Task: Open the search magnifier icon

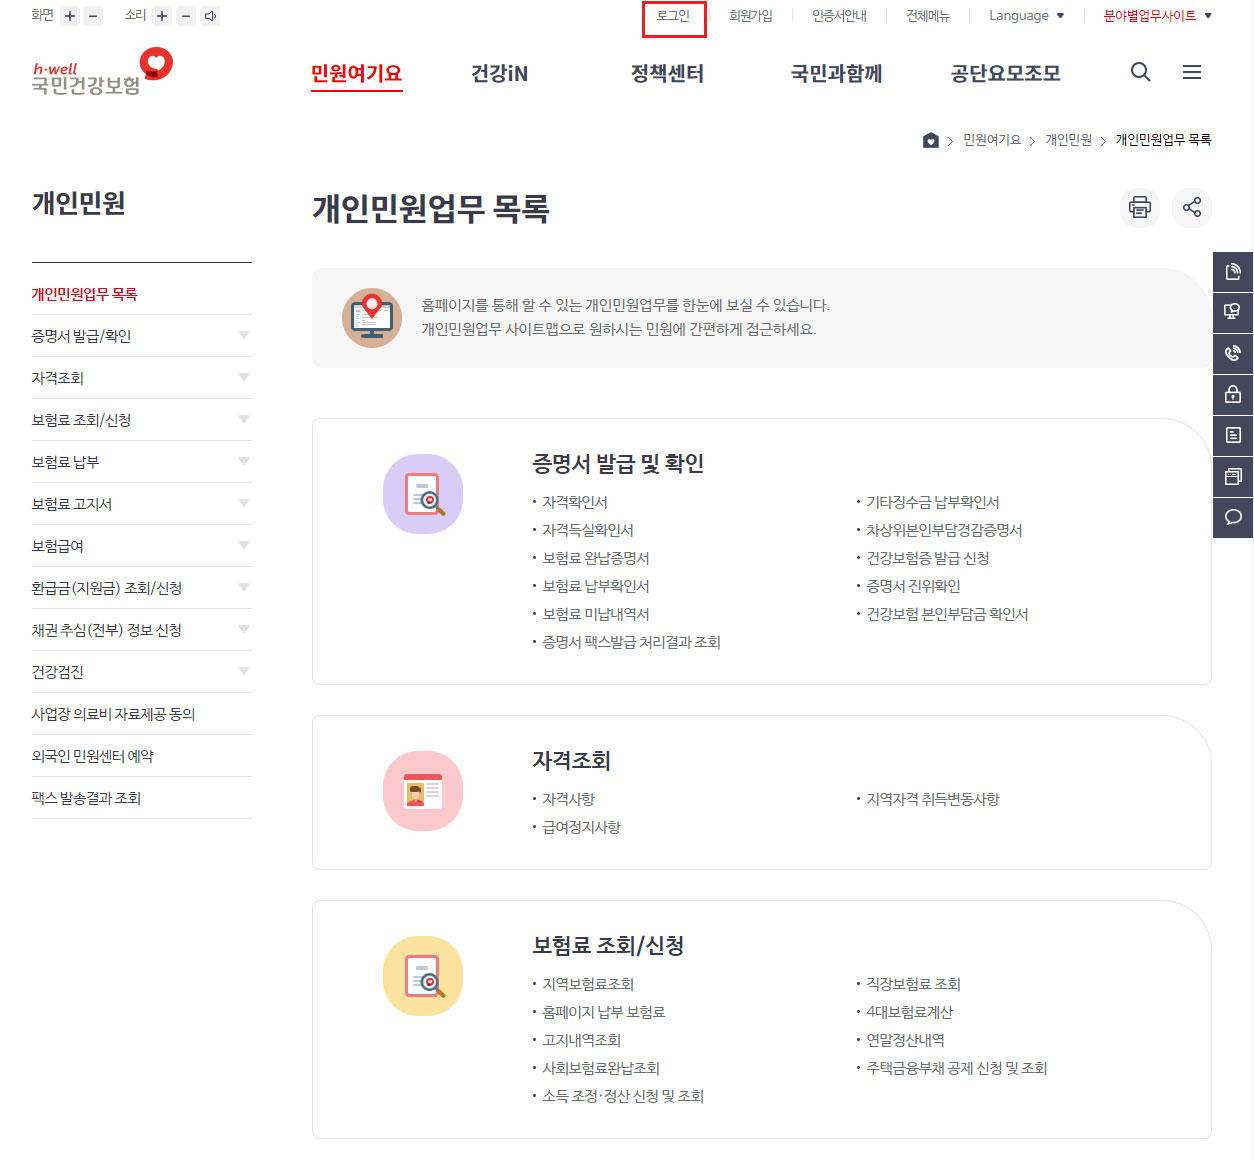Action: [1140, 72]
